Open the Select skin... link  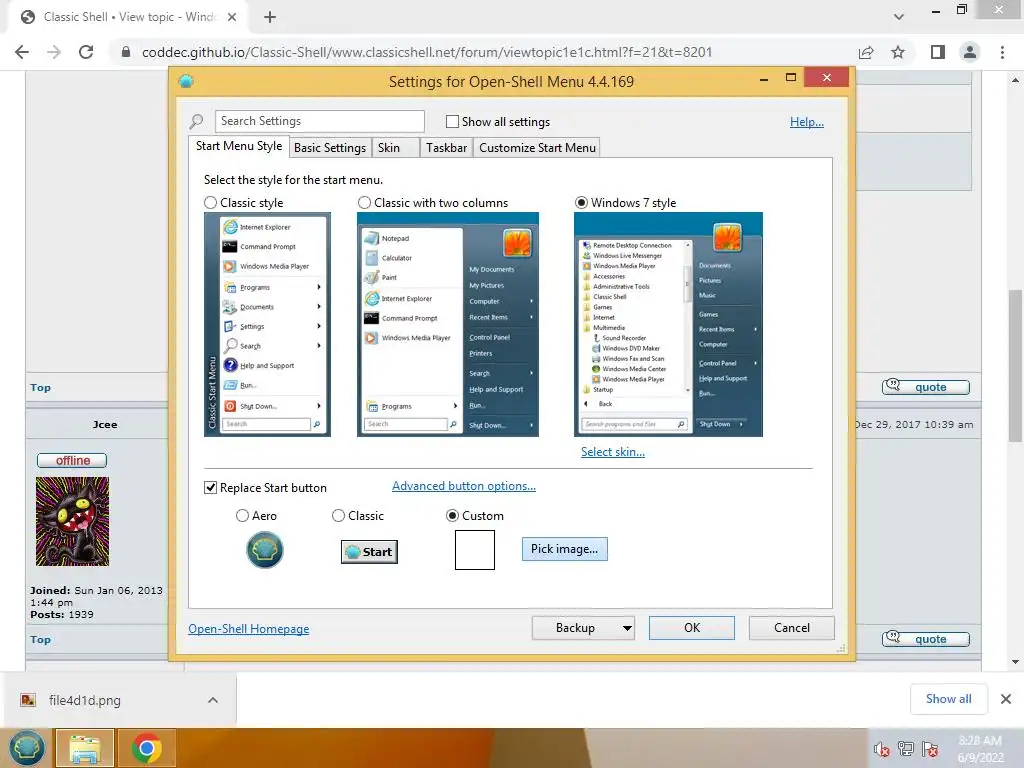point(613,452)
